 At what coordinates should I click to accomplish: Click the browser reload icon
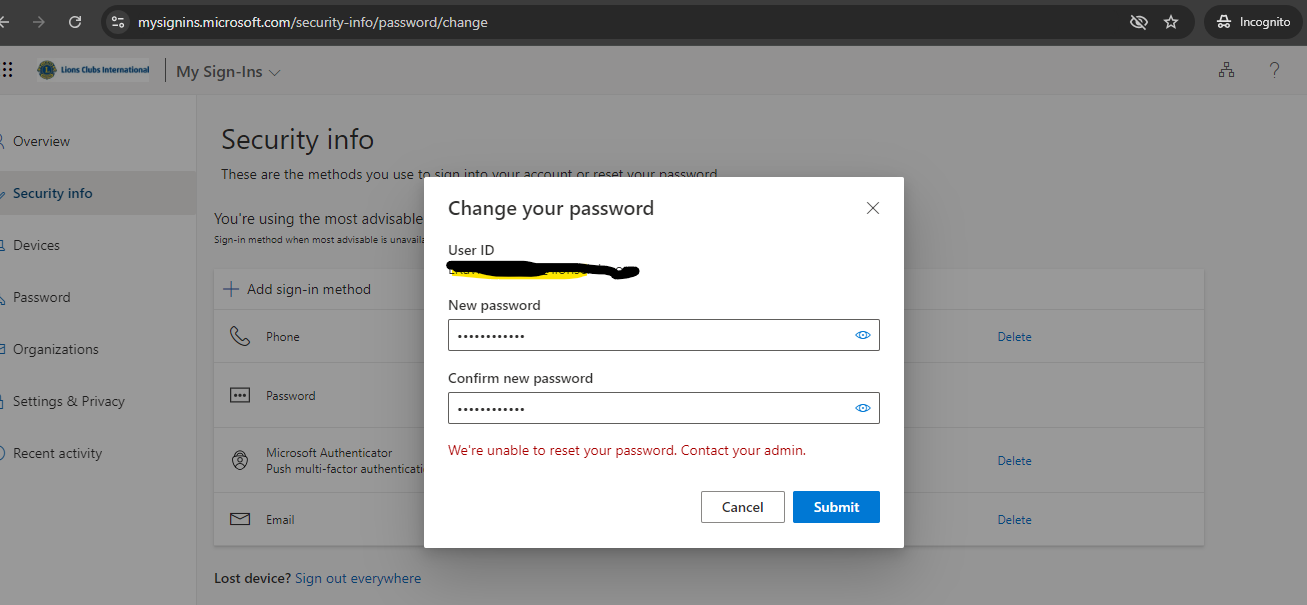[75, 21]
